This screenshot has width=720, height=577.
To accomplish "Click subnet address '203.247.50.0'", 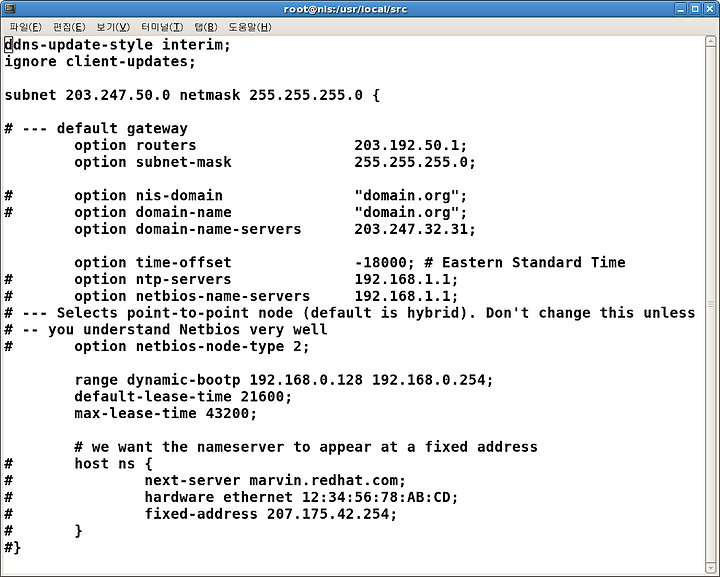I will [118, 95].
